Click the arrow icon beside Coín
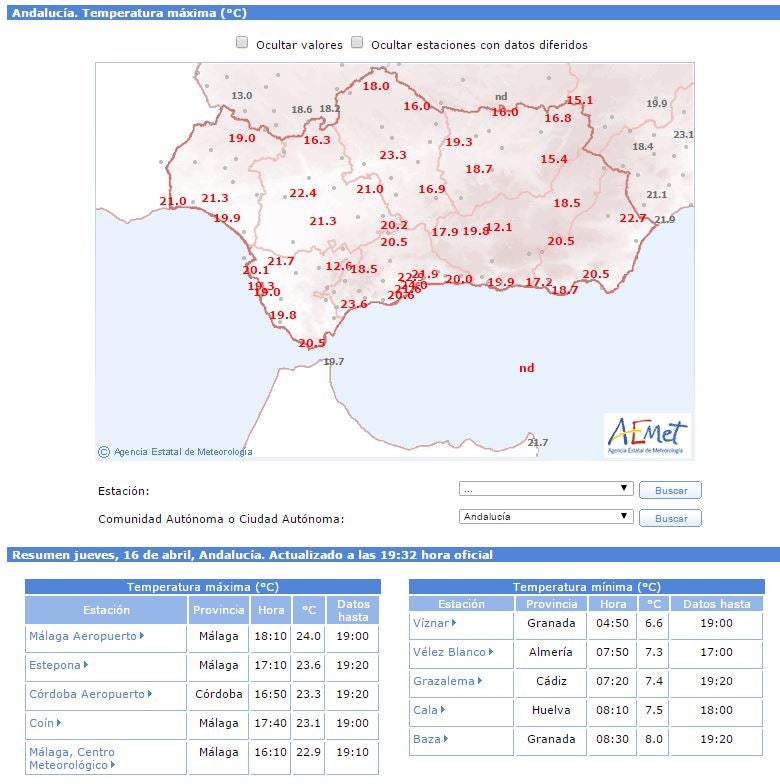 tap(58, 723)
